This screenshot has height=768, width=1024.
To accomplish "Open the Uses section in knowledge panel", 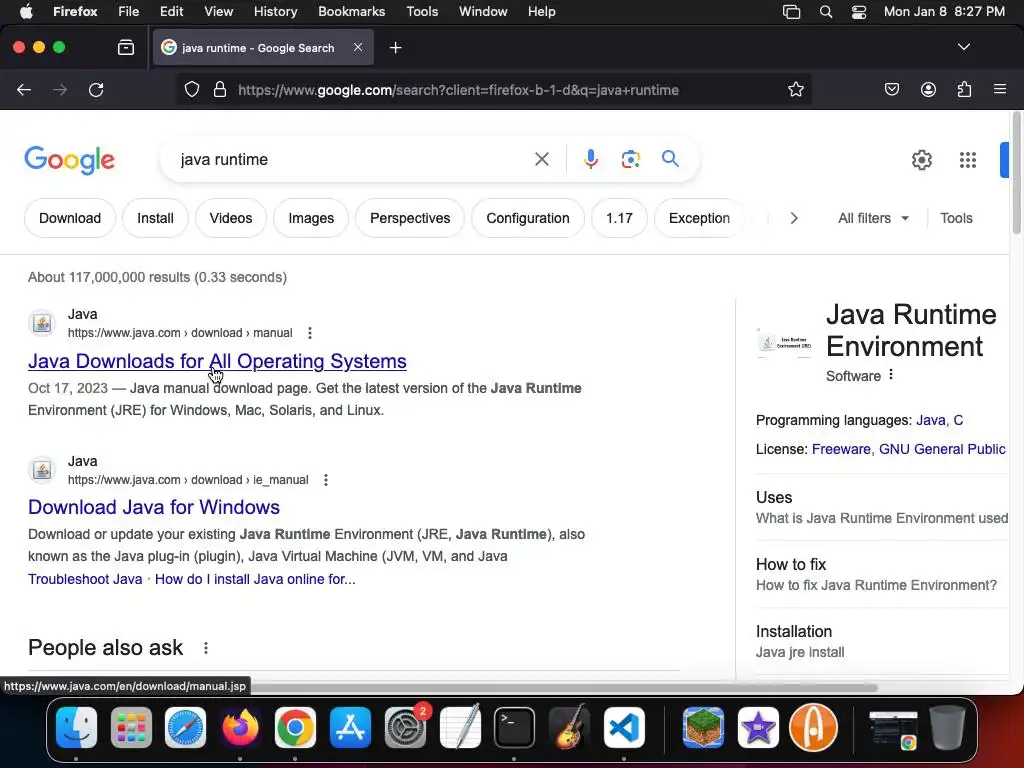I will pyautogui.click(x=882, y=507).
